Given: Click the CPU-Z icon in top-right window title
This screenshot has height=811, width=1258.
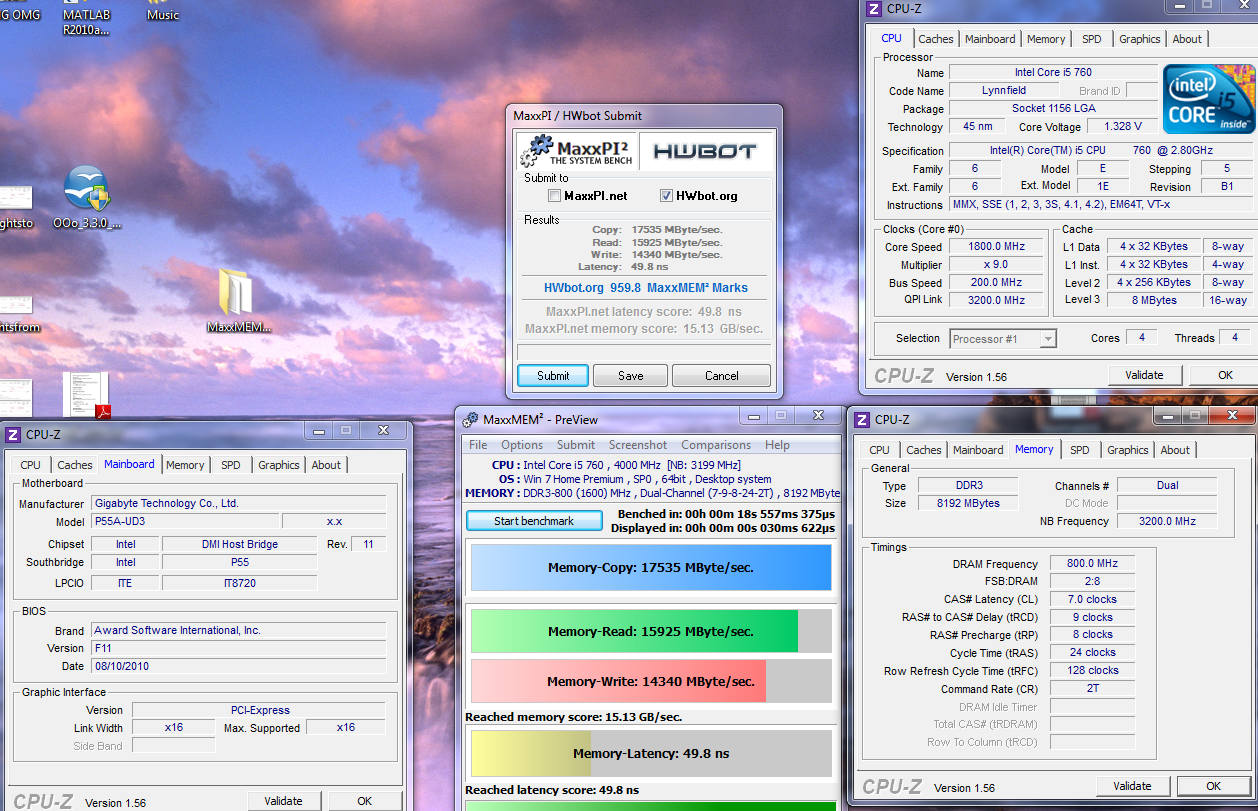Looking at the screenshot, I should (874, 9).
